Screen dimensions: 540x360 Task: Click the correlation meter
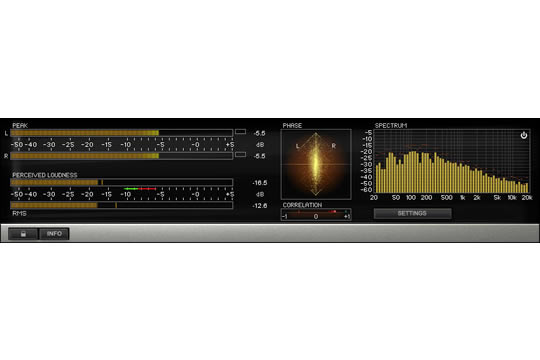tap(316, 215)
